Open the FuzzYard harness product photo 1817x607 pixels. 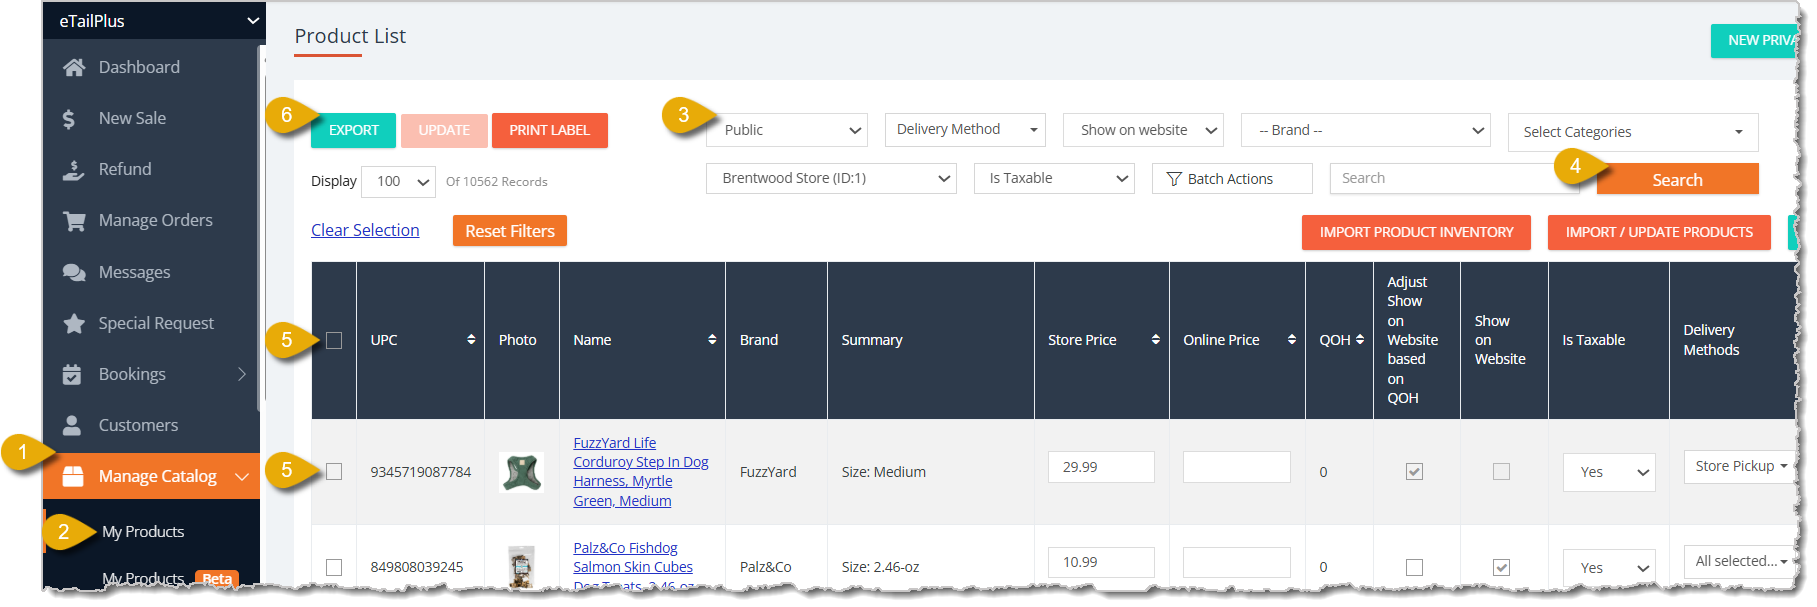(521, 472)
